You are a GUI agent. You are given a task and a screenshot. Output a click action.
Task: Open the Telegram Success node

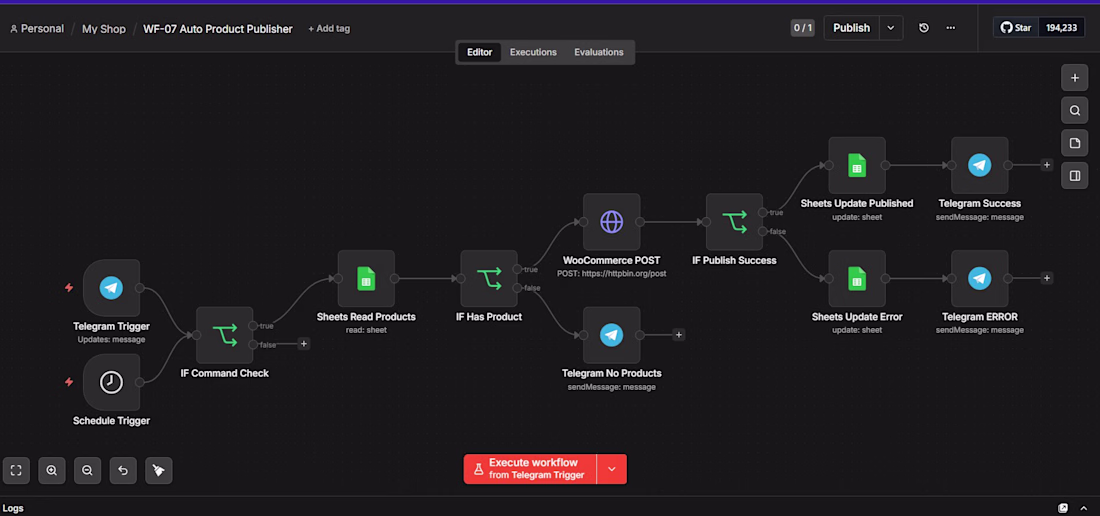tap(980, 165)
